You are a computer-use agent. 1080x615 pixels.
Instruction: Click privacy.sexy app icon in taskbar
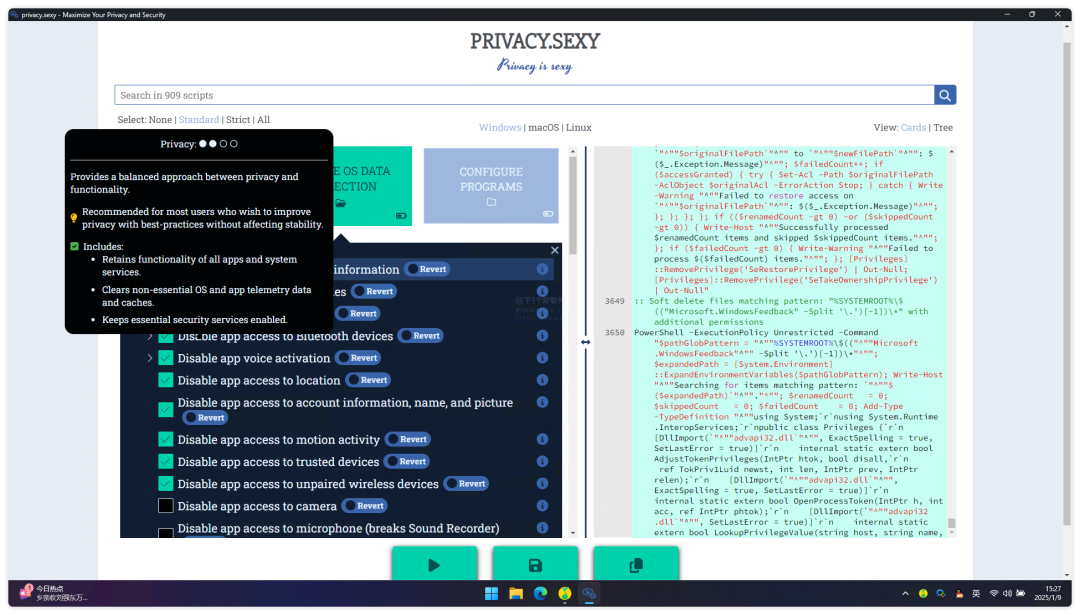click(589, 594)
